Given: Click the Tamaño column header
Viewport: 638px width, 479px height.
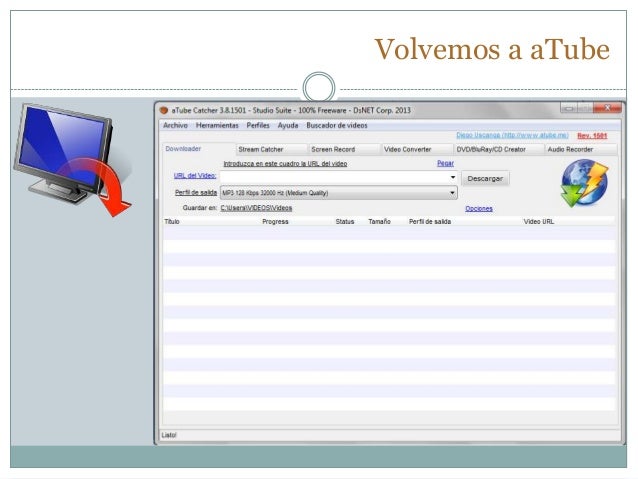Looking at the screenshot, I should point(379,221).
